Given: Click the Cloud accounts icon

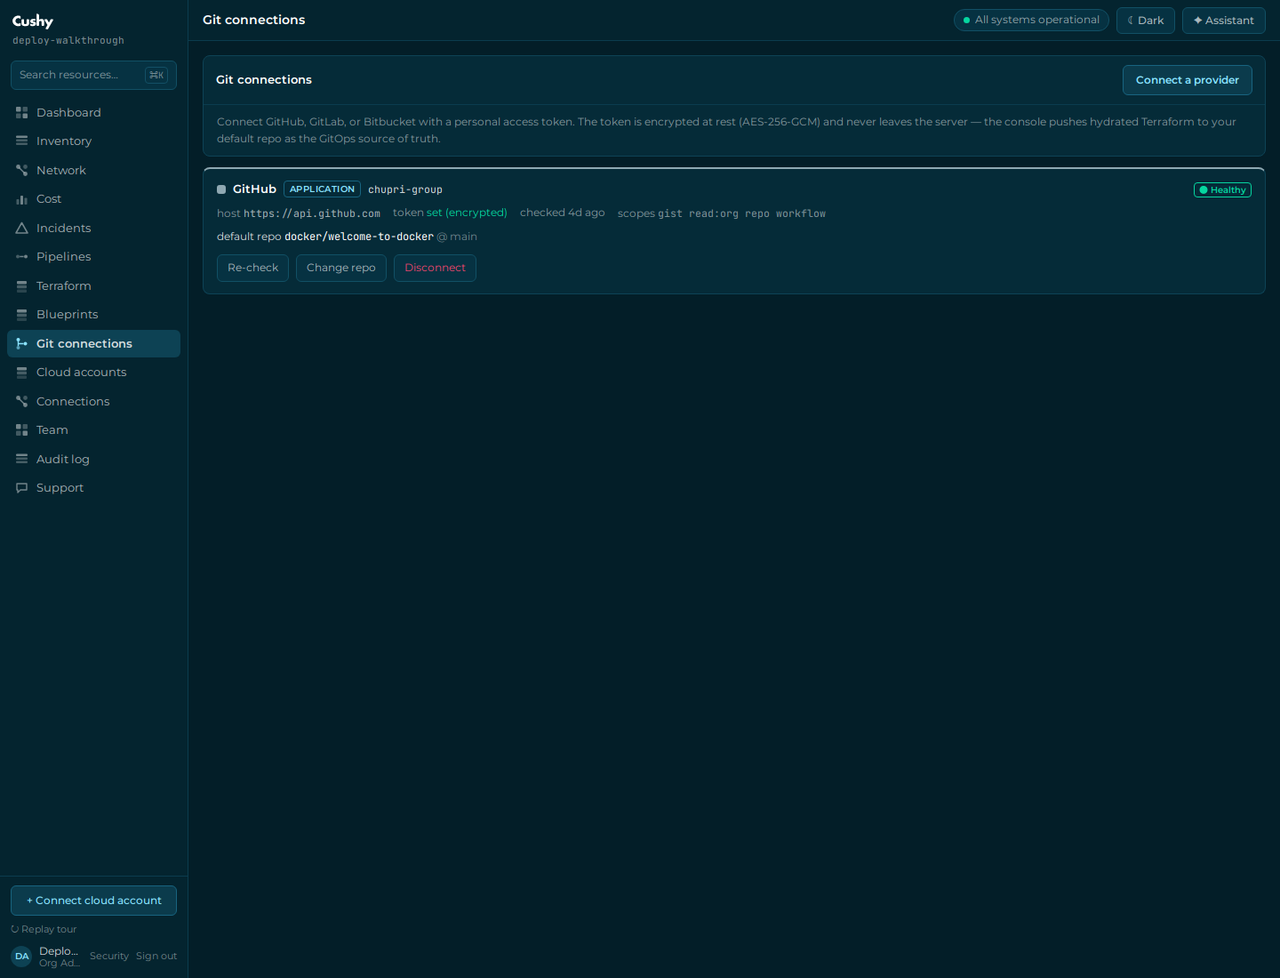Looking at the screenshot, I should pyautogui.click(x=22, y=372).
